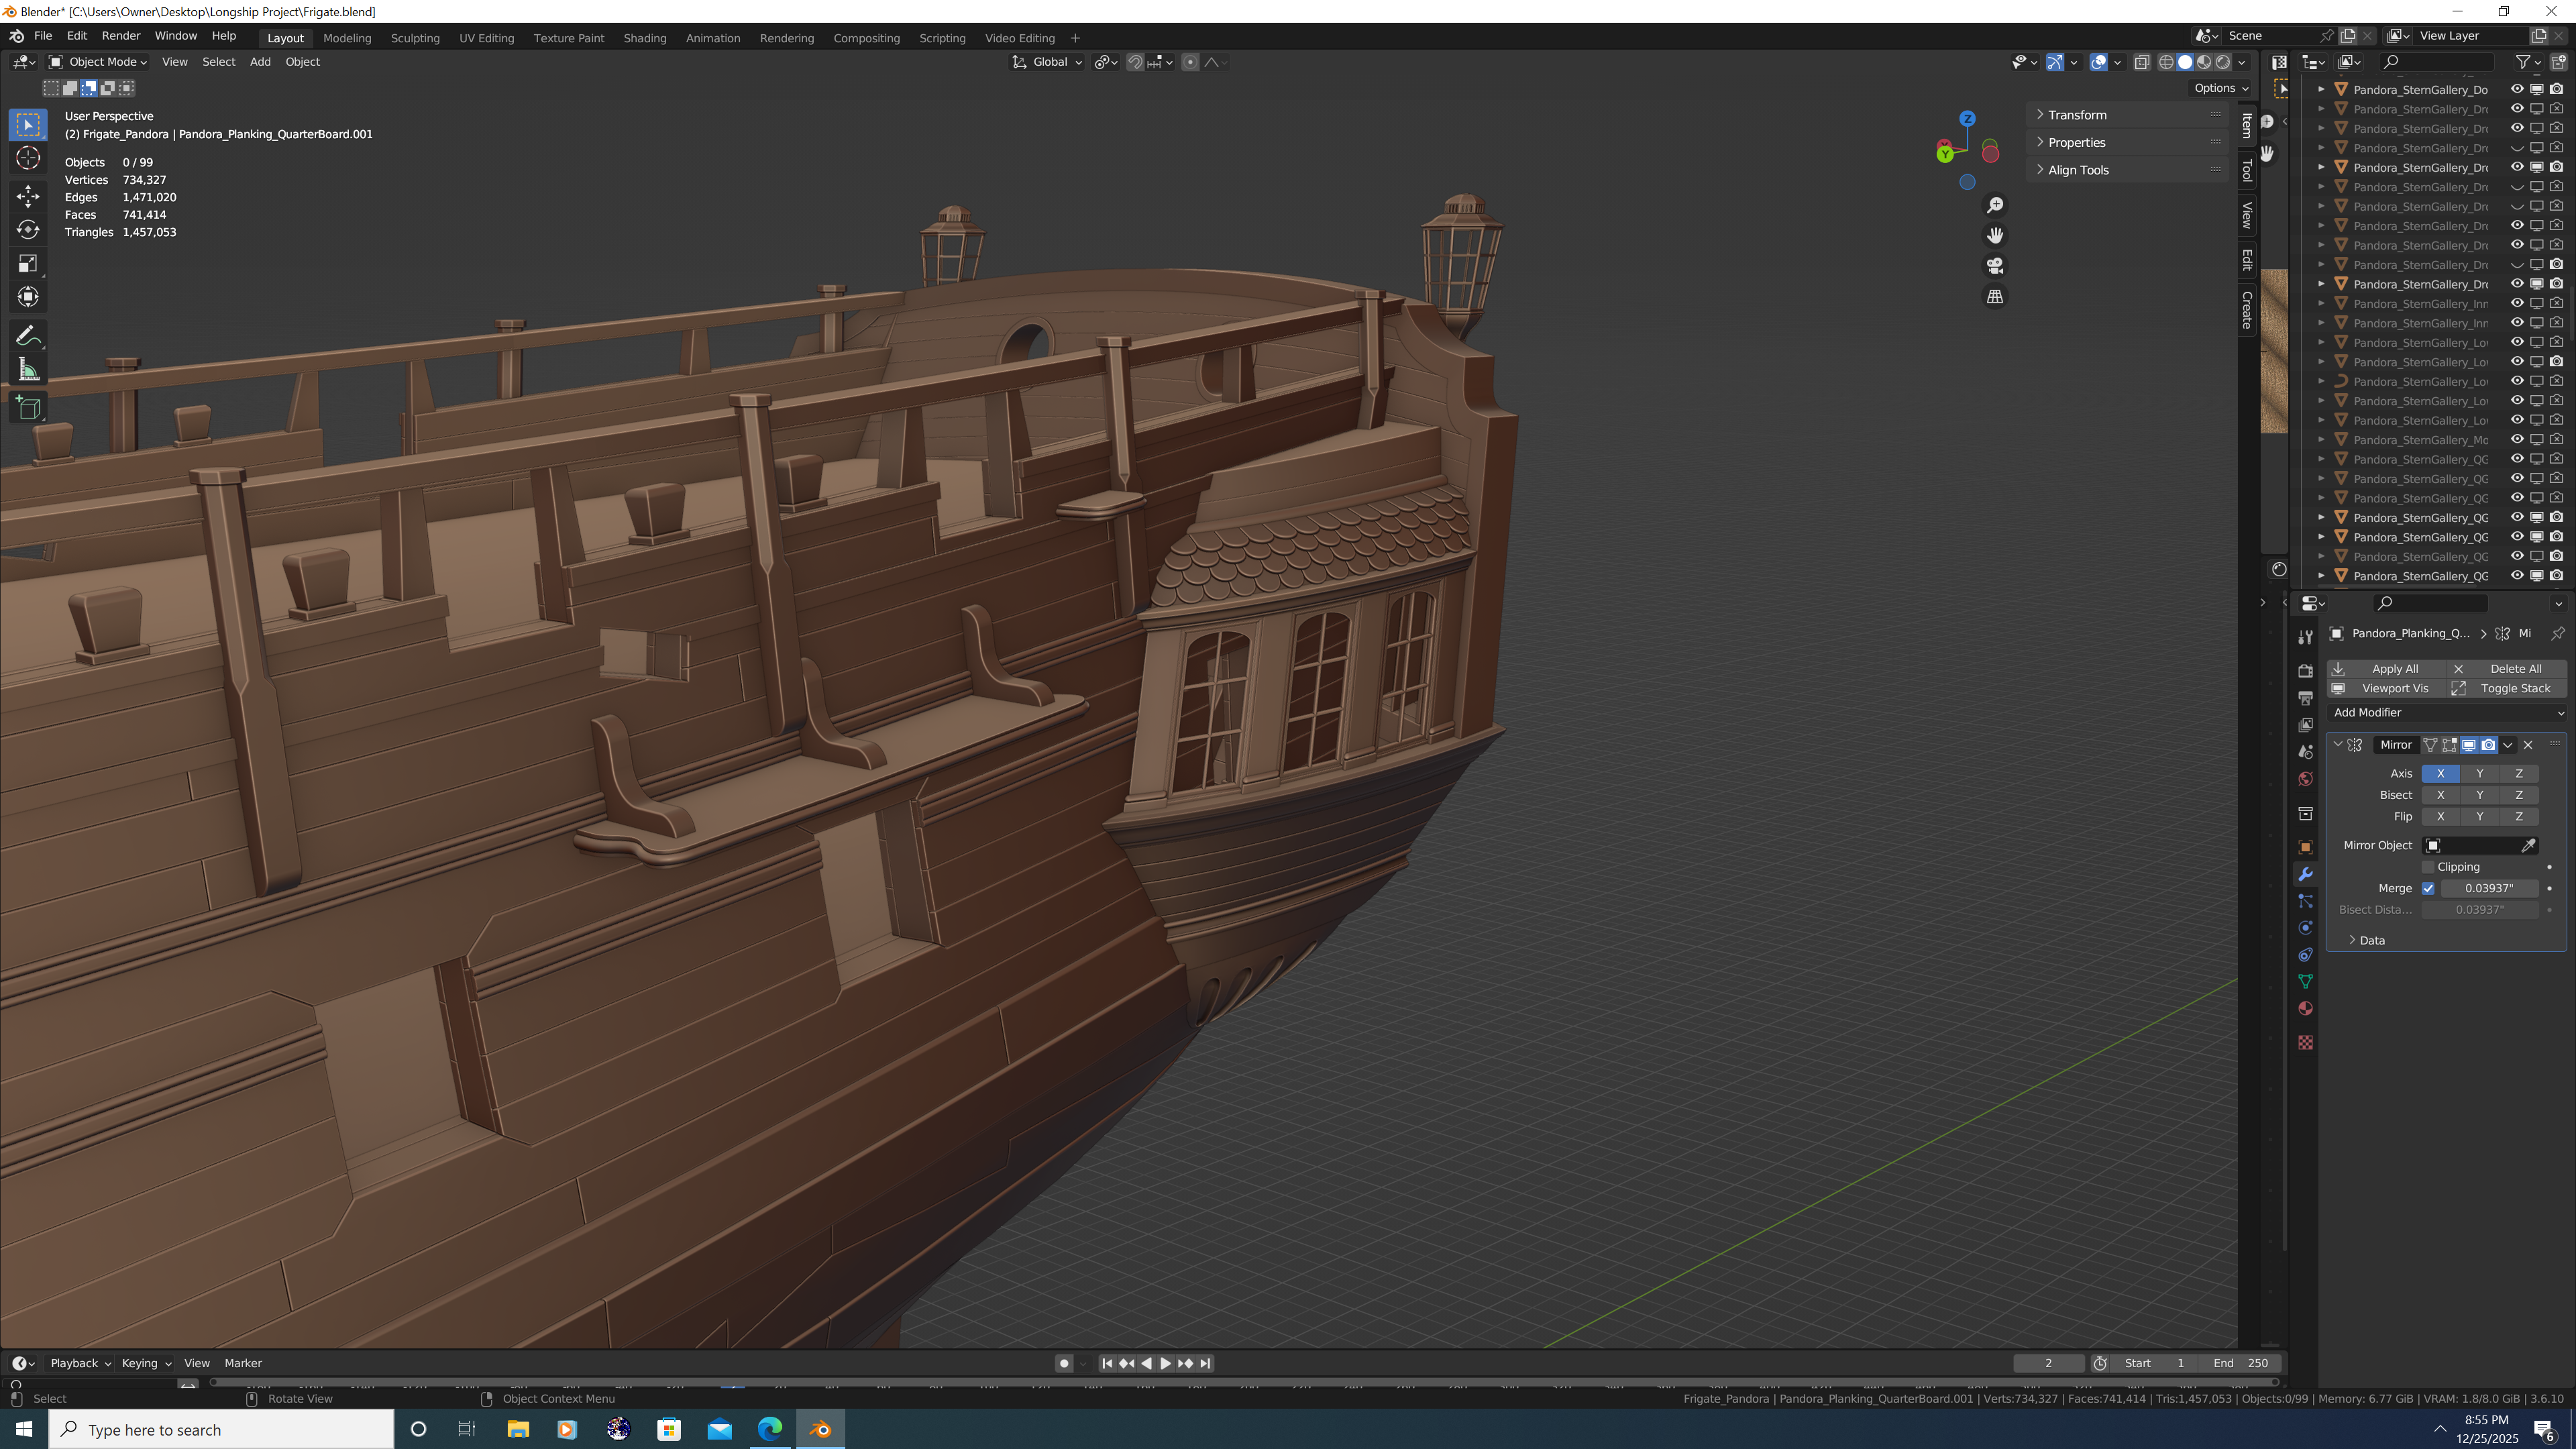The width and height of the screenshot is (2576, 1449).
Task: Click the Add Cube tool icon
Action: 28,408
